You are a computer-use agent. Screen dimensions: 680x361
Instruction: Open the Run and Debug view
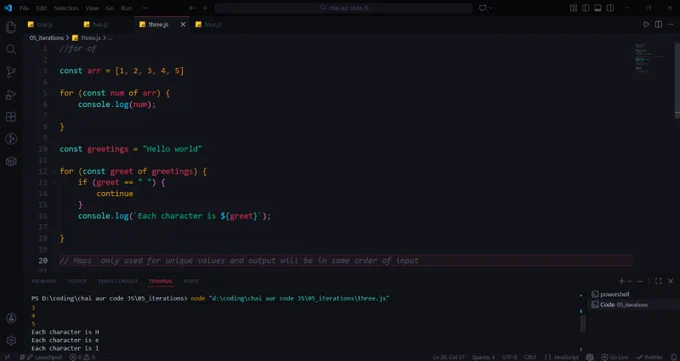click(11, 95)
